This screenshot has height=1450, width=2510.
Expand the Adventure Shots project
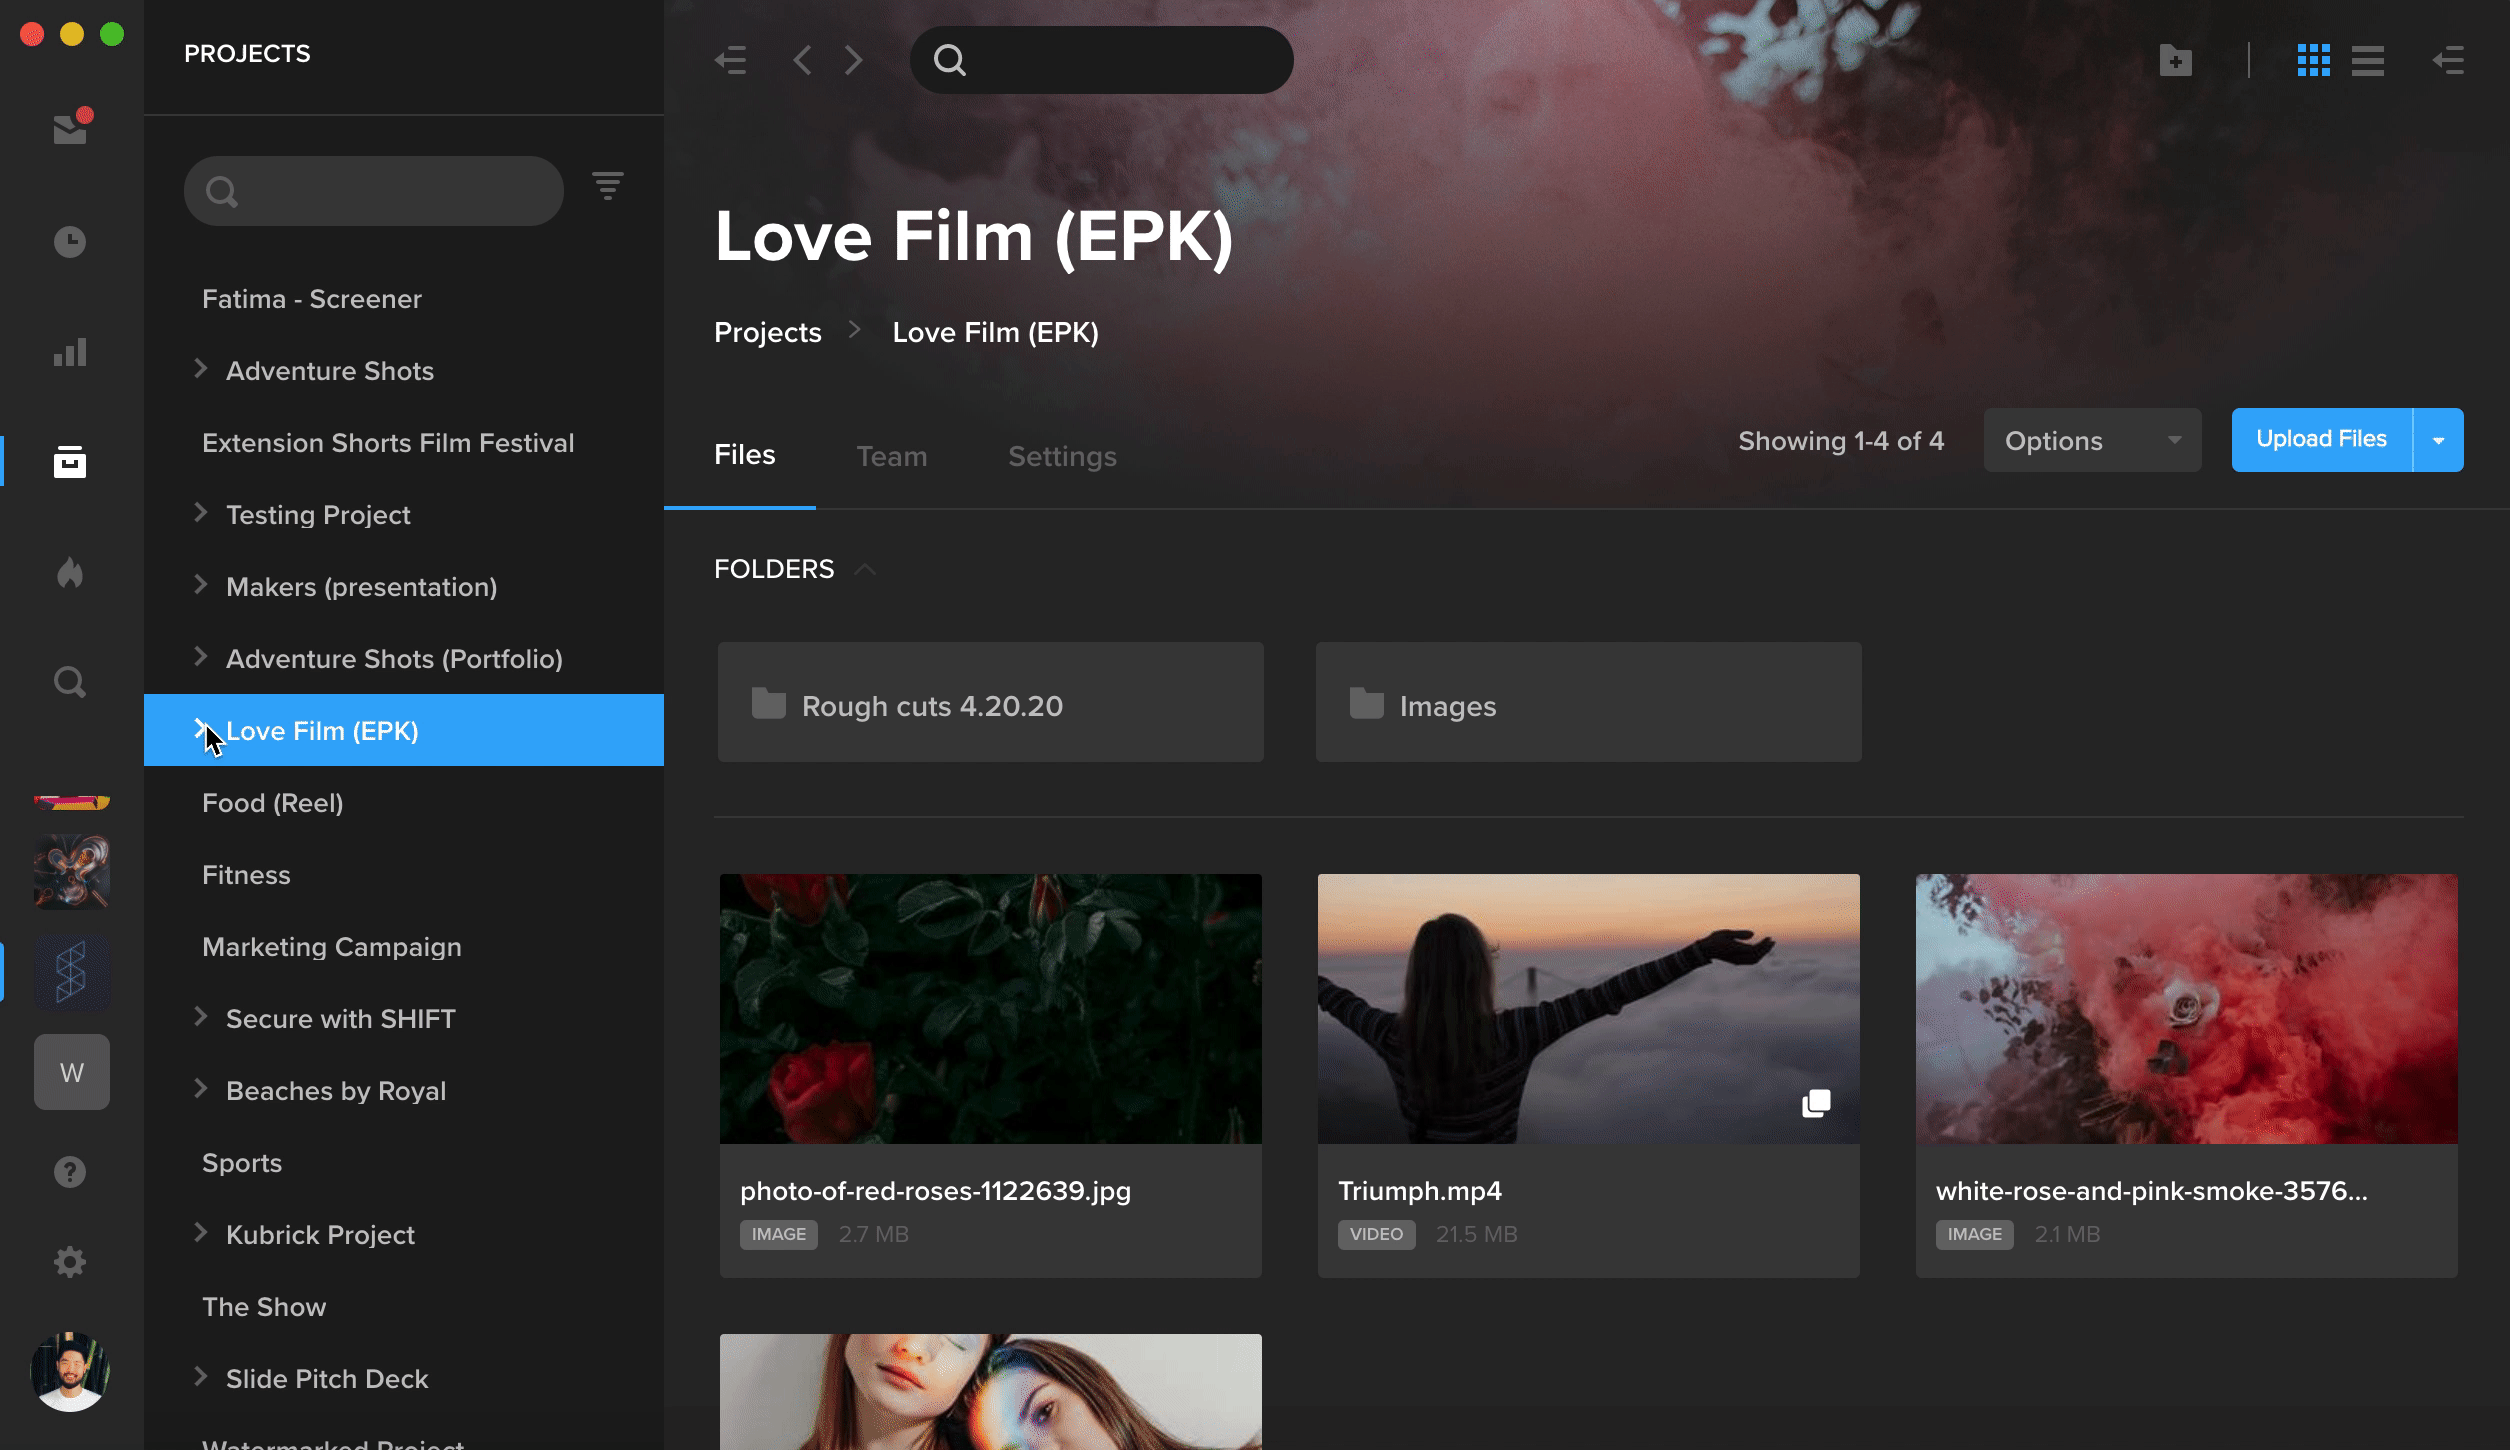(x=200, y=369)
